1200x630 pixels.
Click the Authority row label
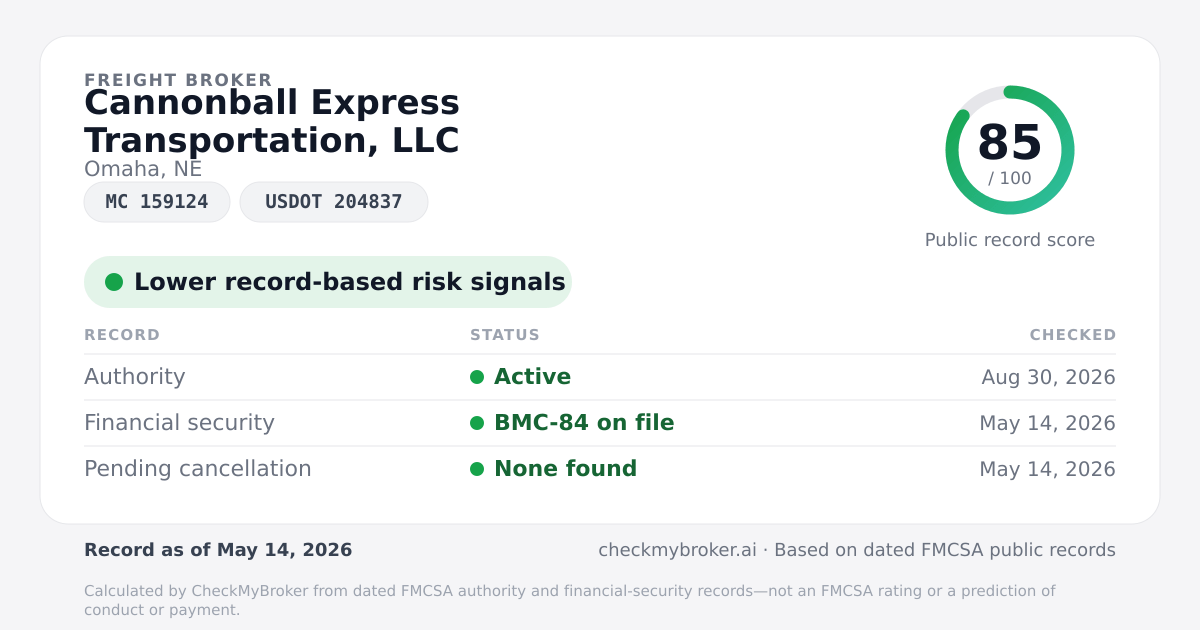[x=135, y=377]
